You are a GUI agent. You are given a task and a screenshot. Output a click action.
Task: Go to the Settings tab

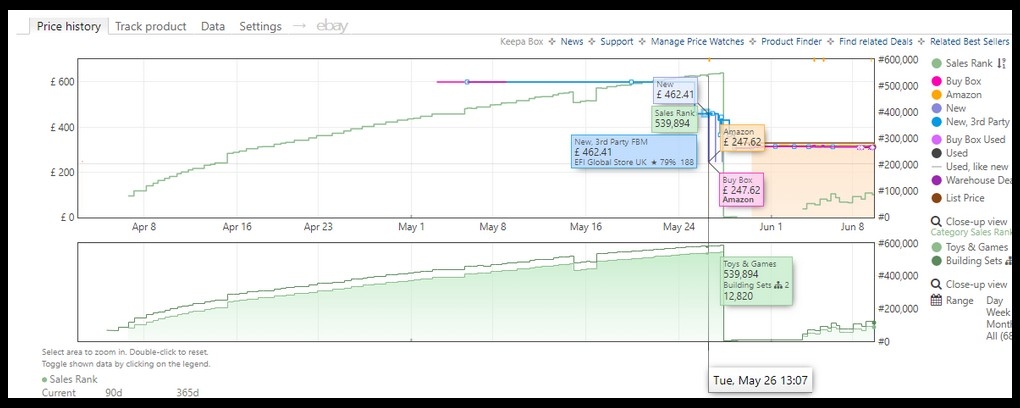(260, 26)
